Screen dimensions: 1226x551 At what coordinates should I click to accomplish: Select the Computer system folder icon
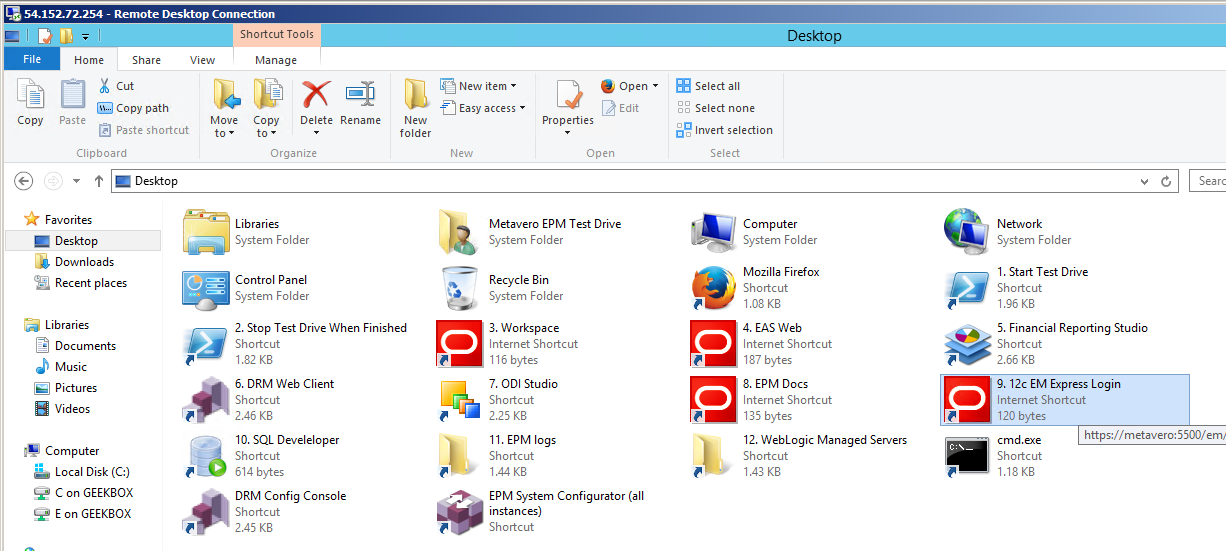(x=714, y=232)
